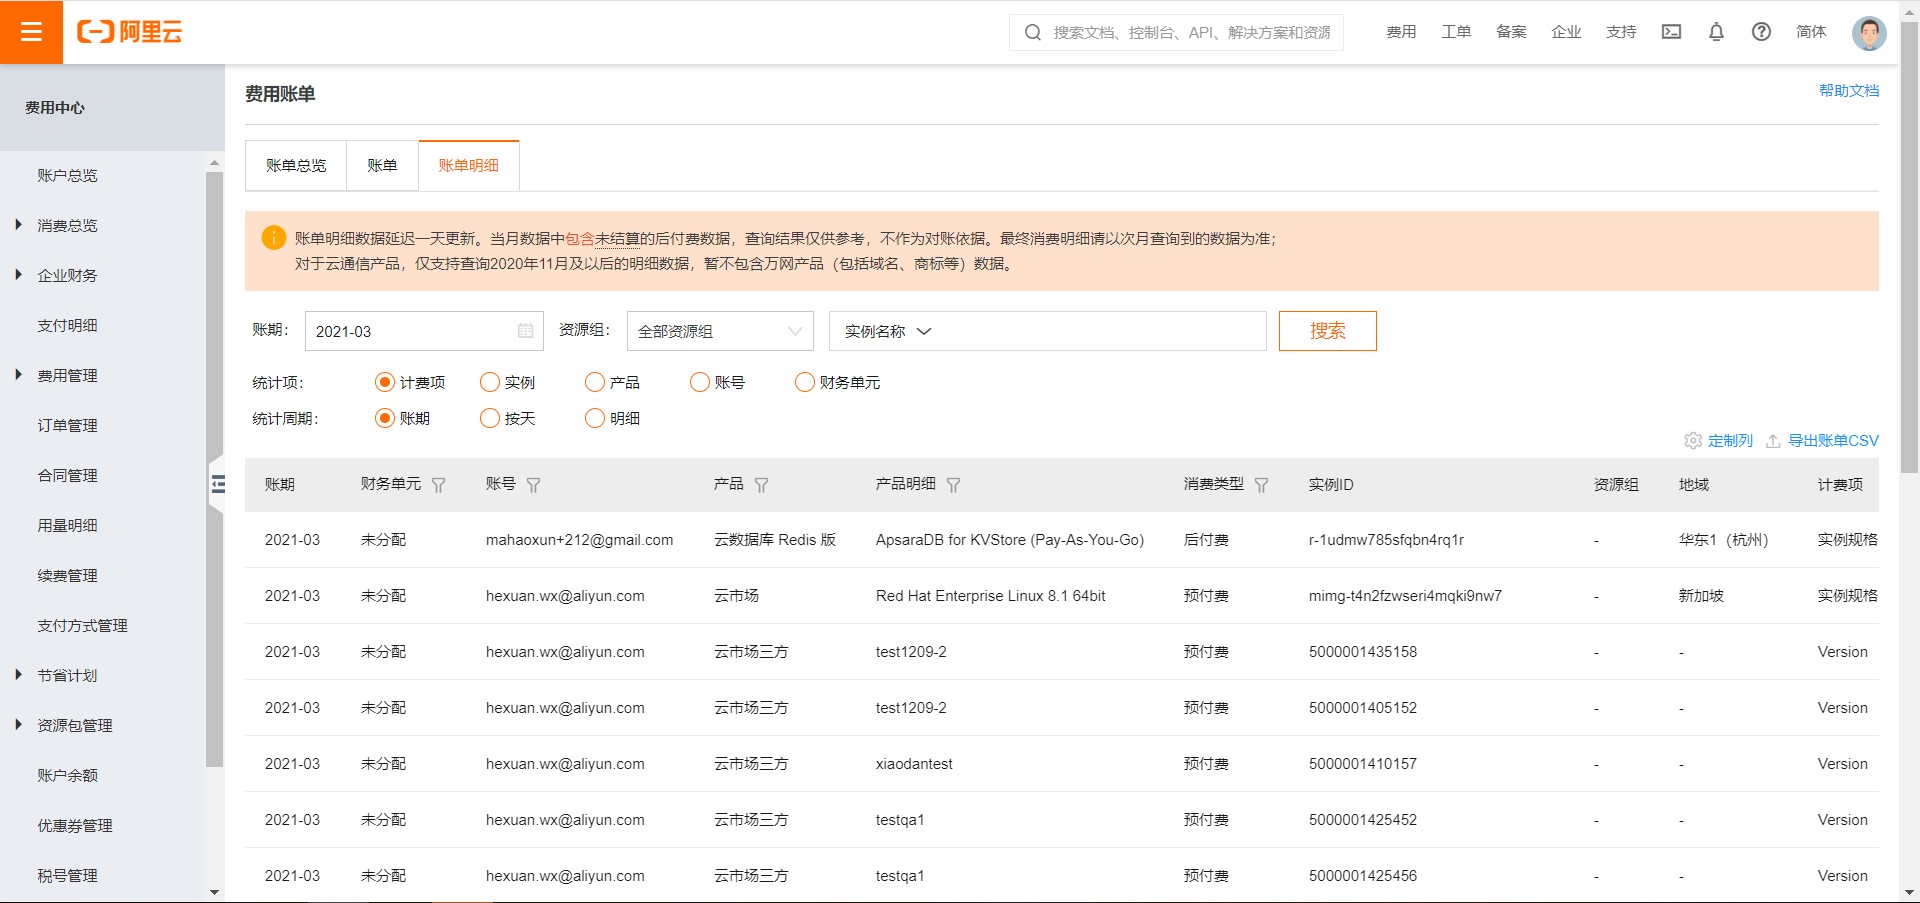
Task: Open the user avatar menu
Action: tap(1868, 32)
